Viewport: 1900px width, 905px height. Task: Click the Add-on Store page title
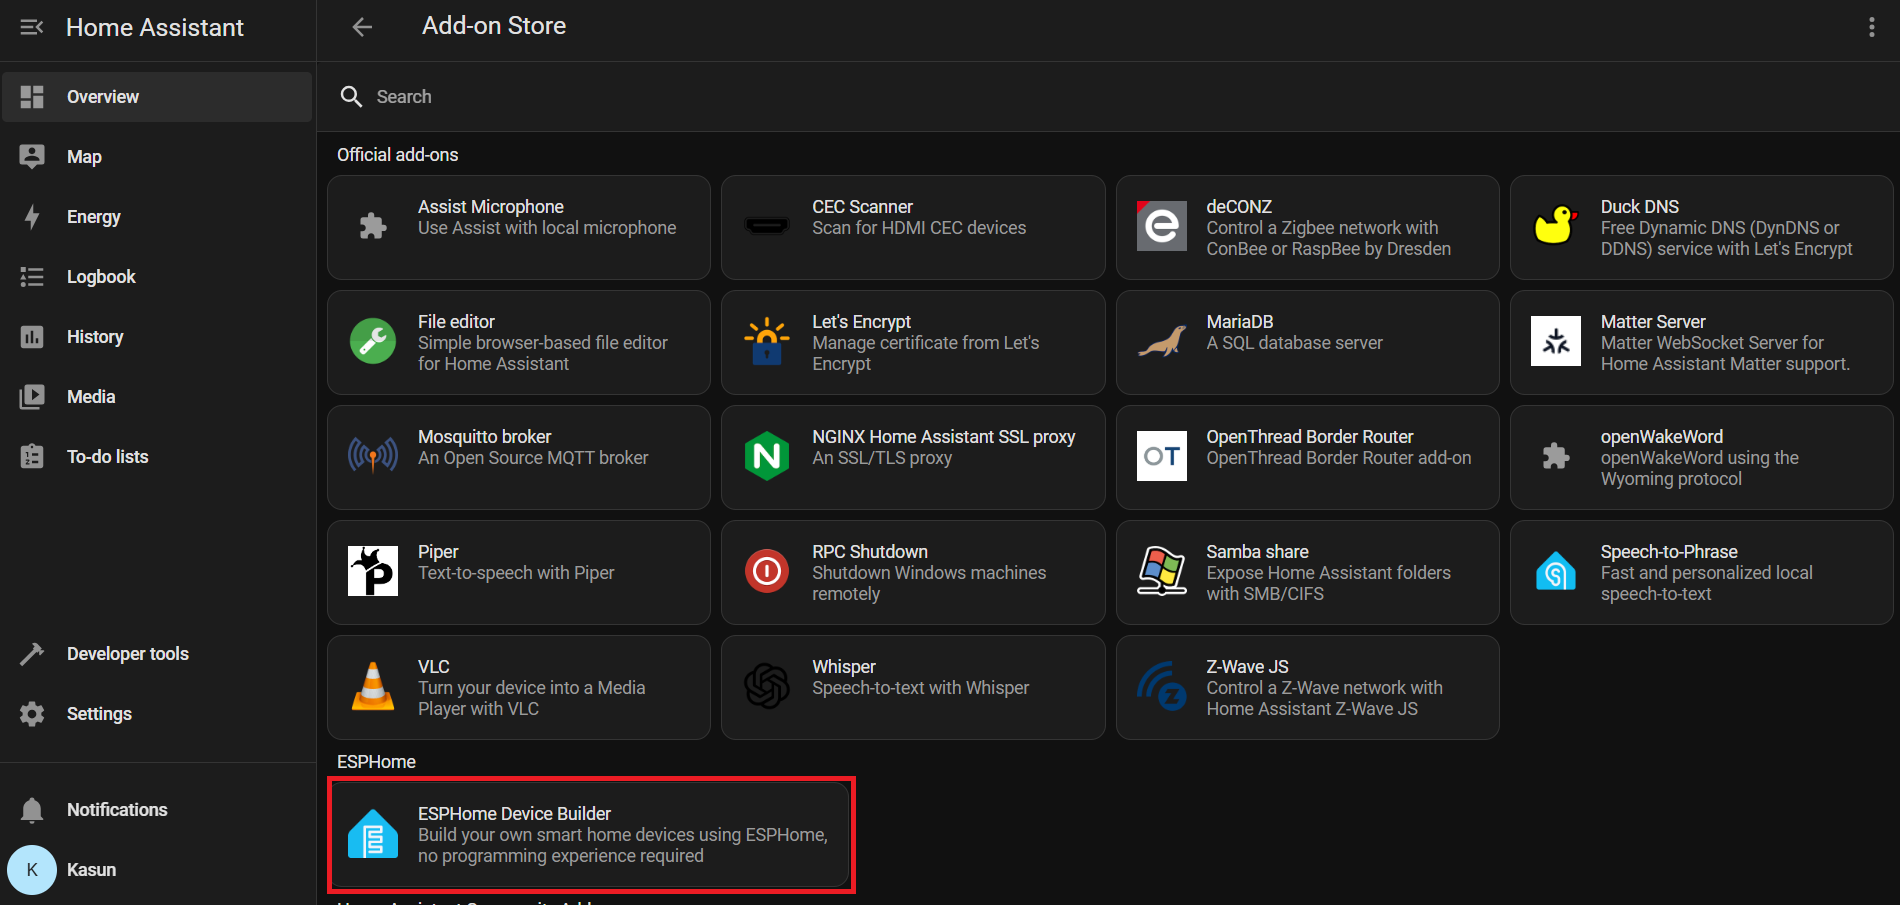[x=494, y=26]
